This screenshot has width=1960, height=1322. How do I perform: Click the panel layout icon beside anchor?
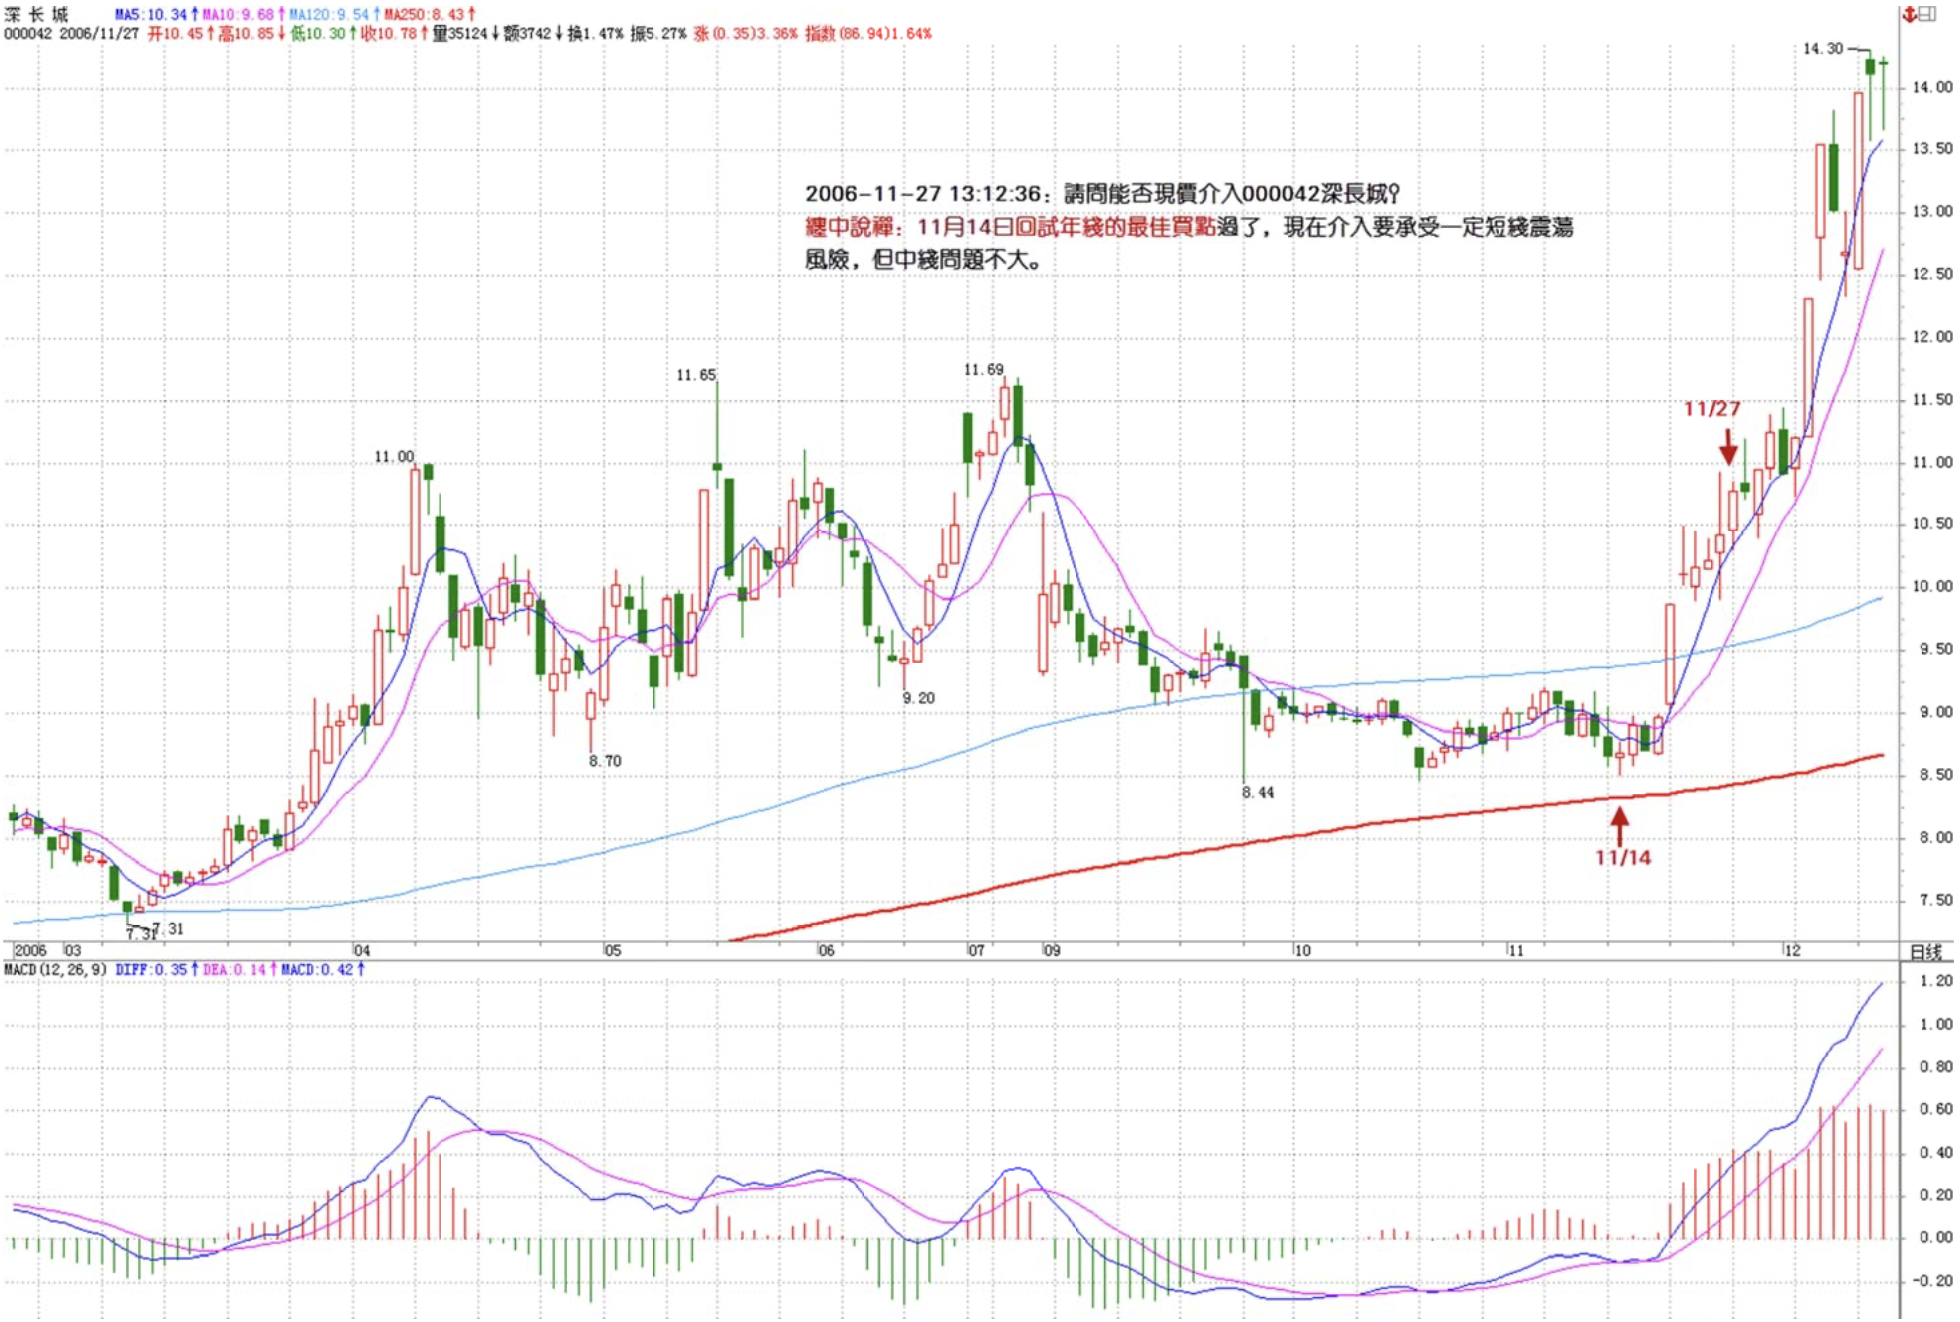1926,15
